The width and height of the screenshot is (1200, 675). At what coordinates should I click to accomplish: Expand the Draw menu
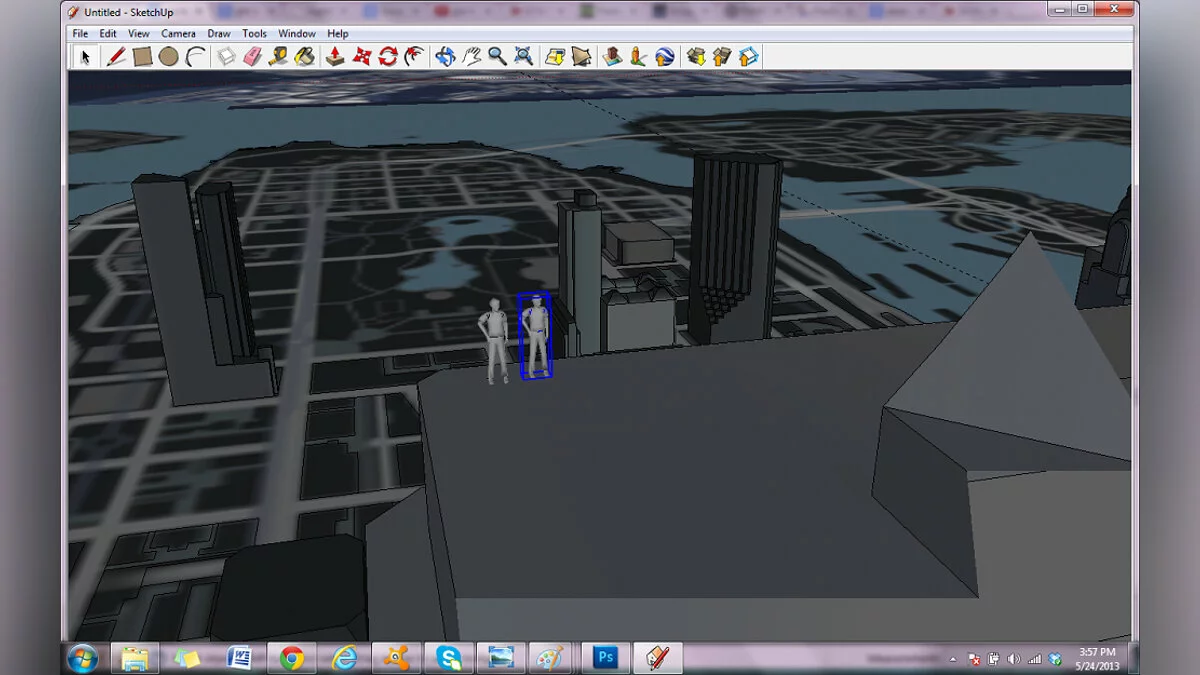pos(219,34)
